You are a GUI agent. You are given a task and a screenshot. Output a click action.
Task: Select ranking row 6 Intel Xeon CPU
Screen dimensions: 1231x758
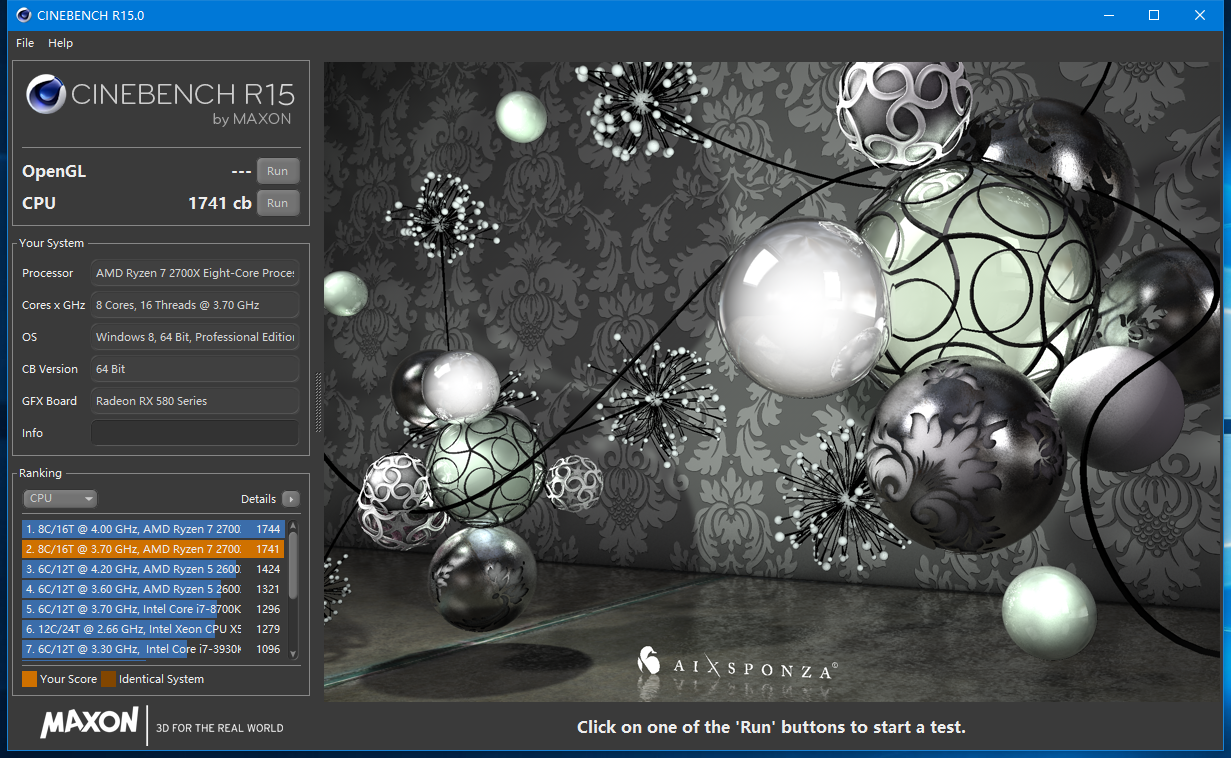pyautogui.click(x=153, y=629)
